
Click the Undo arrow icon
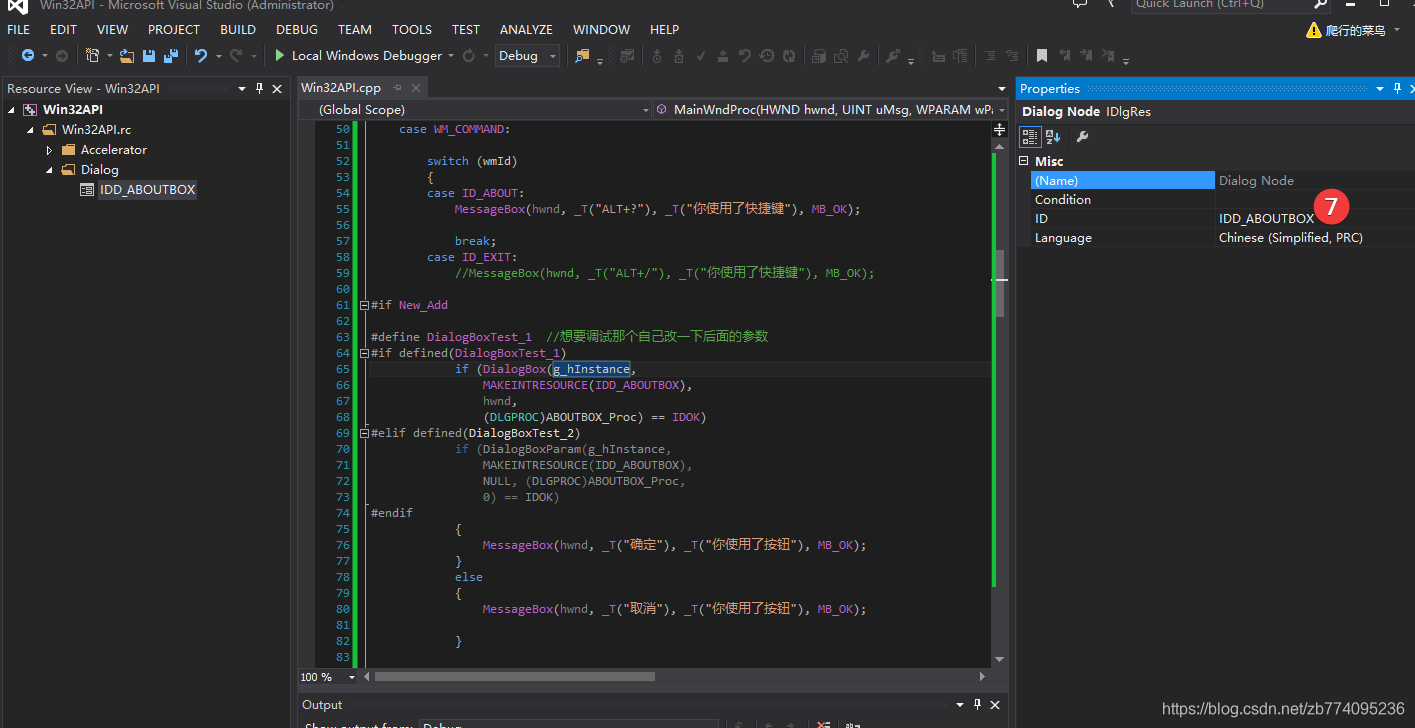point(201,56)
